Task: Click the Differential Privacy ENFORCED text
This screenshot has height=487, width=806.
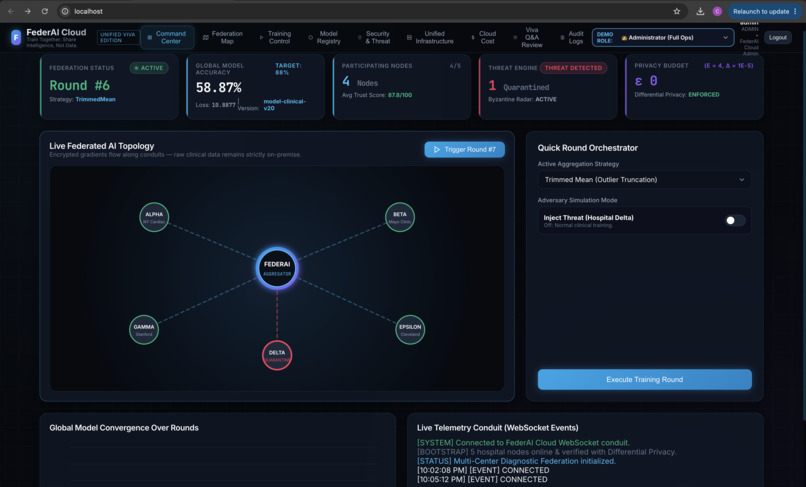Action: 677,95
